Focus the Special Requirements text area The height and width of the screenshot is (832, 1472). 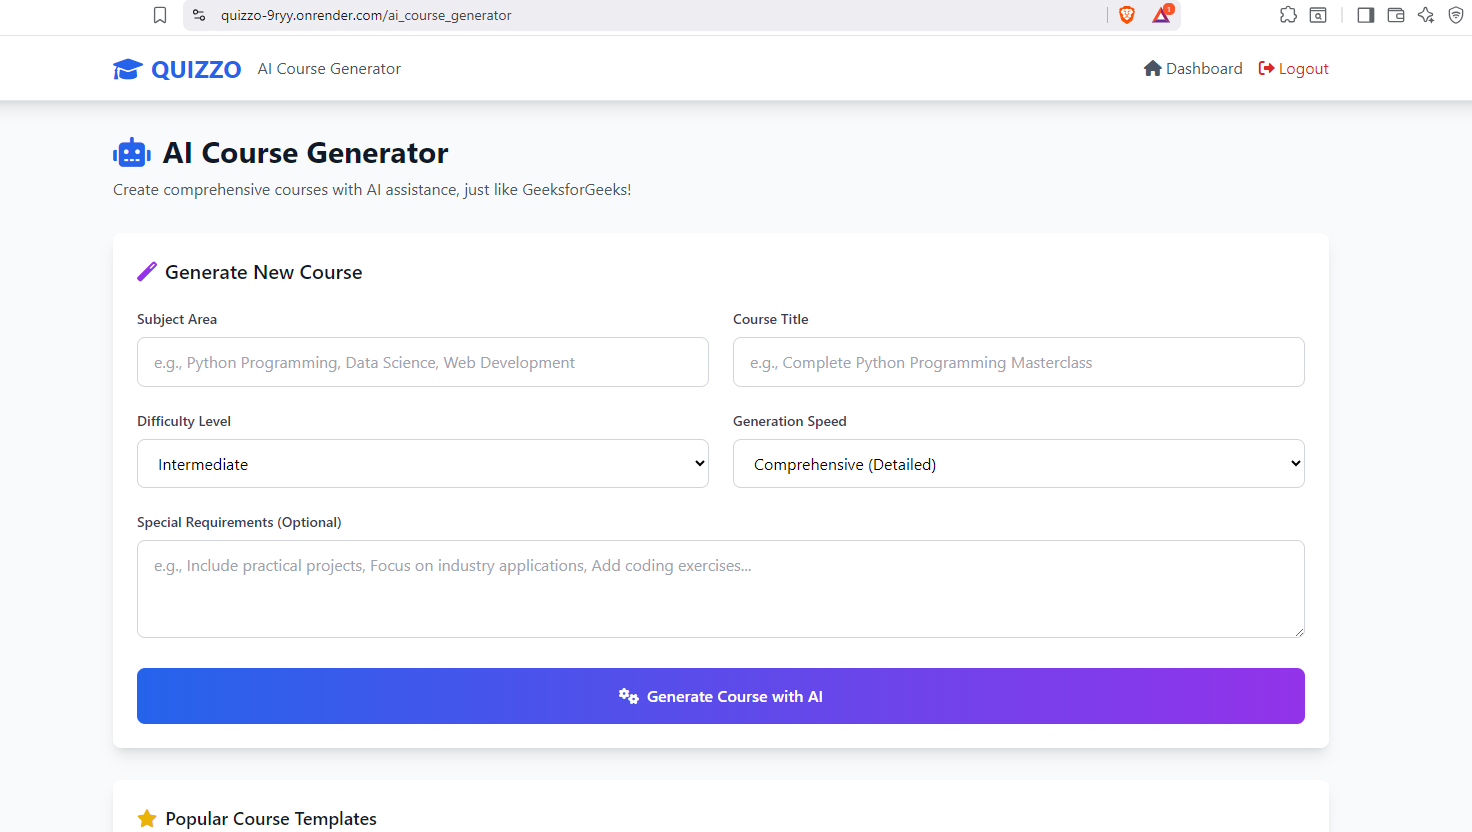point(721,589)
